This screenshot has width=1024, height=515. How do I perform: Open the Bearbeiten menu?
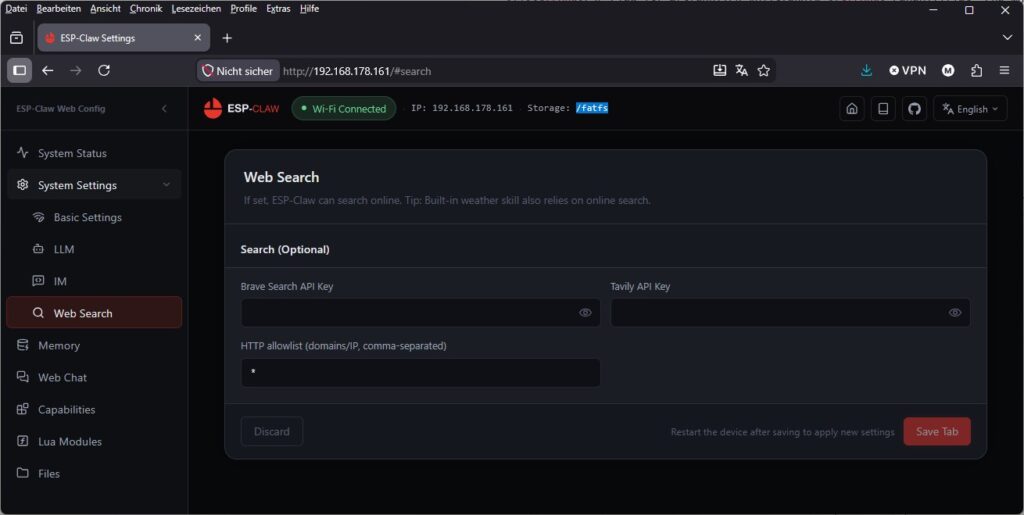coord(59,8)
